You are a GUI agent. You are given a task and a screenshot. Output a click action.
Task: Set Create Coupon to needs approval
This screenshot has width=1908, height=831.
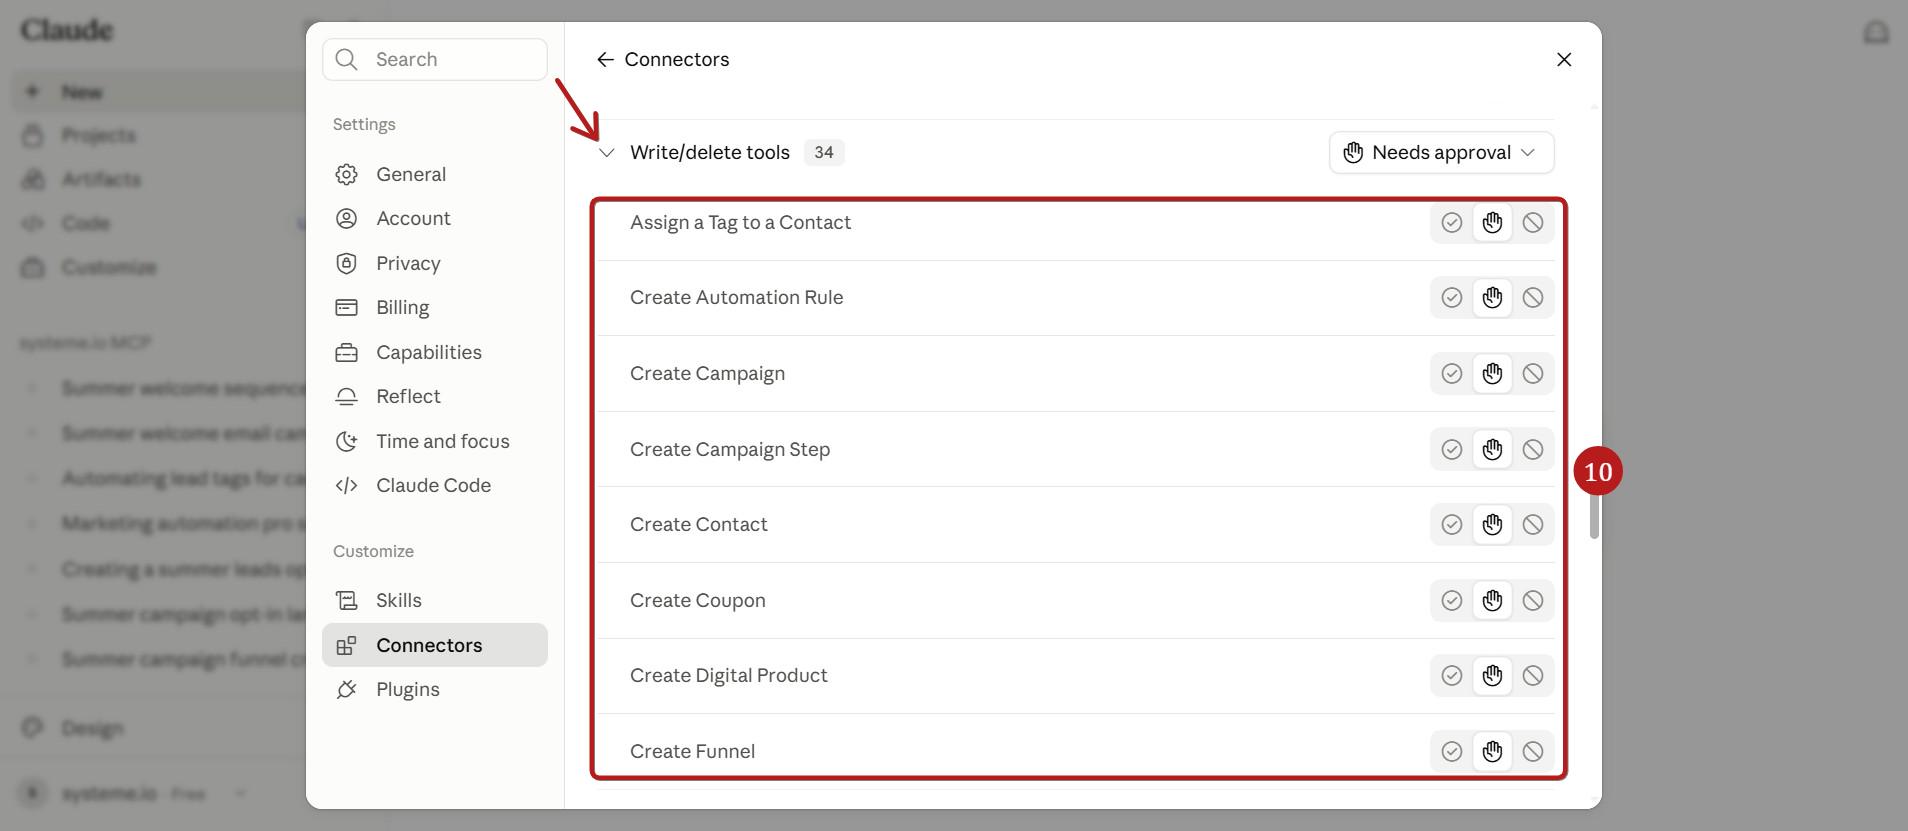click(1492, 601)
